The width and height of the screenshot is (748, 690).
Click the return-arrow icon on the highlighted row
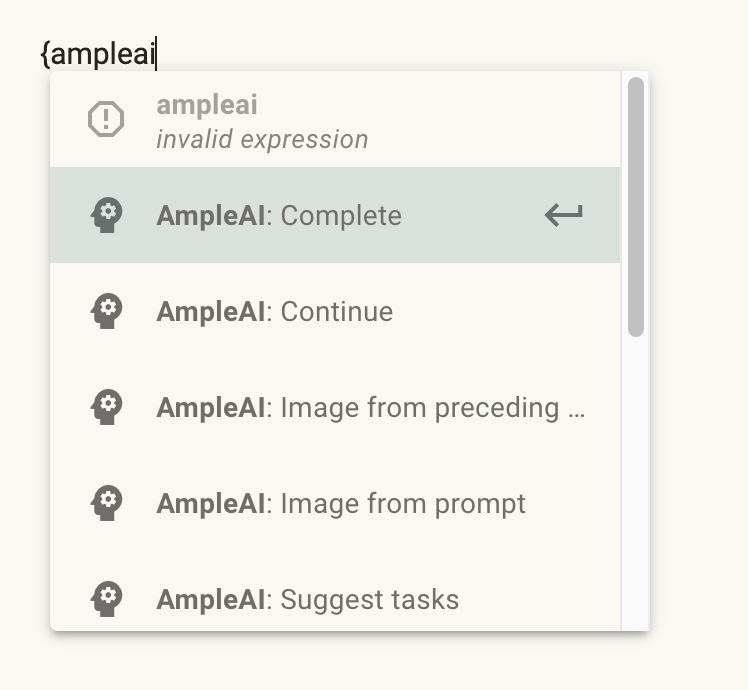click(564, 215)
